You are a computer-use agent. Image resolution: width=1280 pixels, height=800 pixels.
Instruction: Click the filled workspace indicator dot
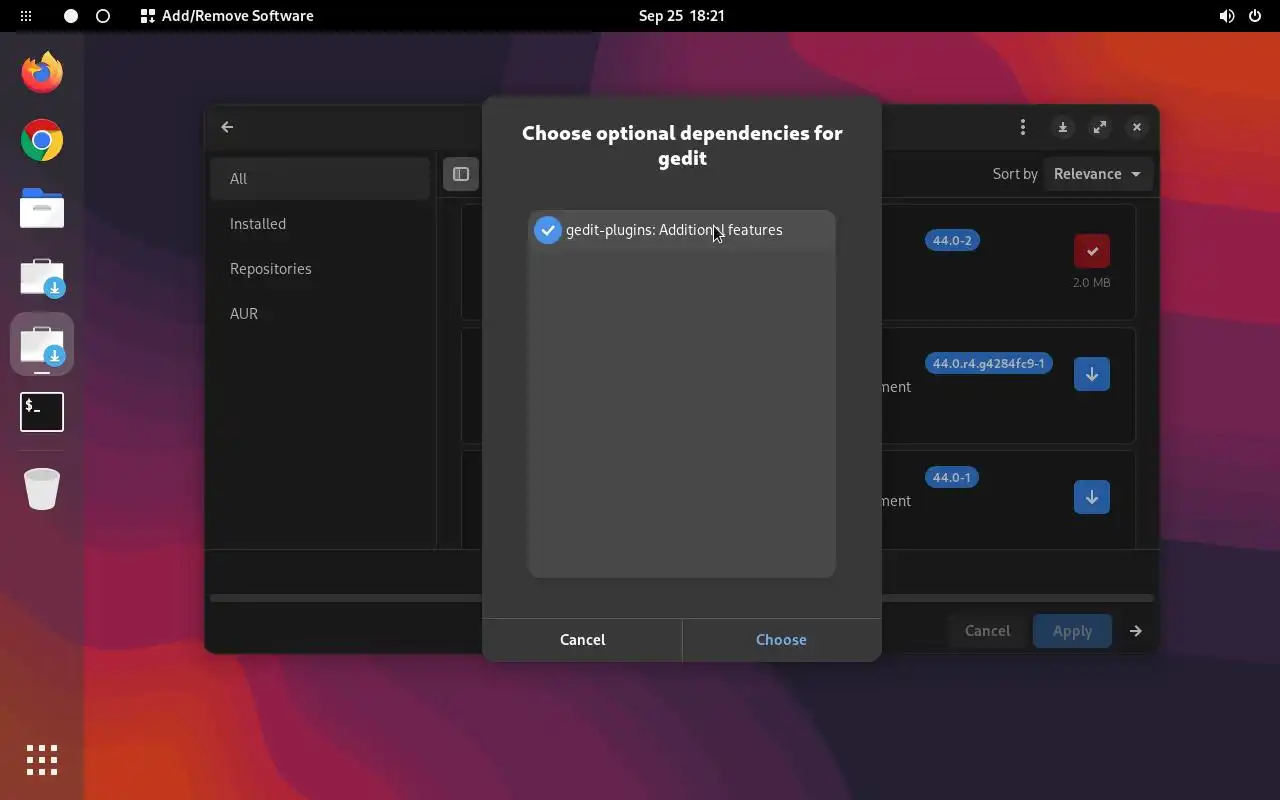71,16
